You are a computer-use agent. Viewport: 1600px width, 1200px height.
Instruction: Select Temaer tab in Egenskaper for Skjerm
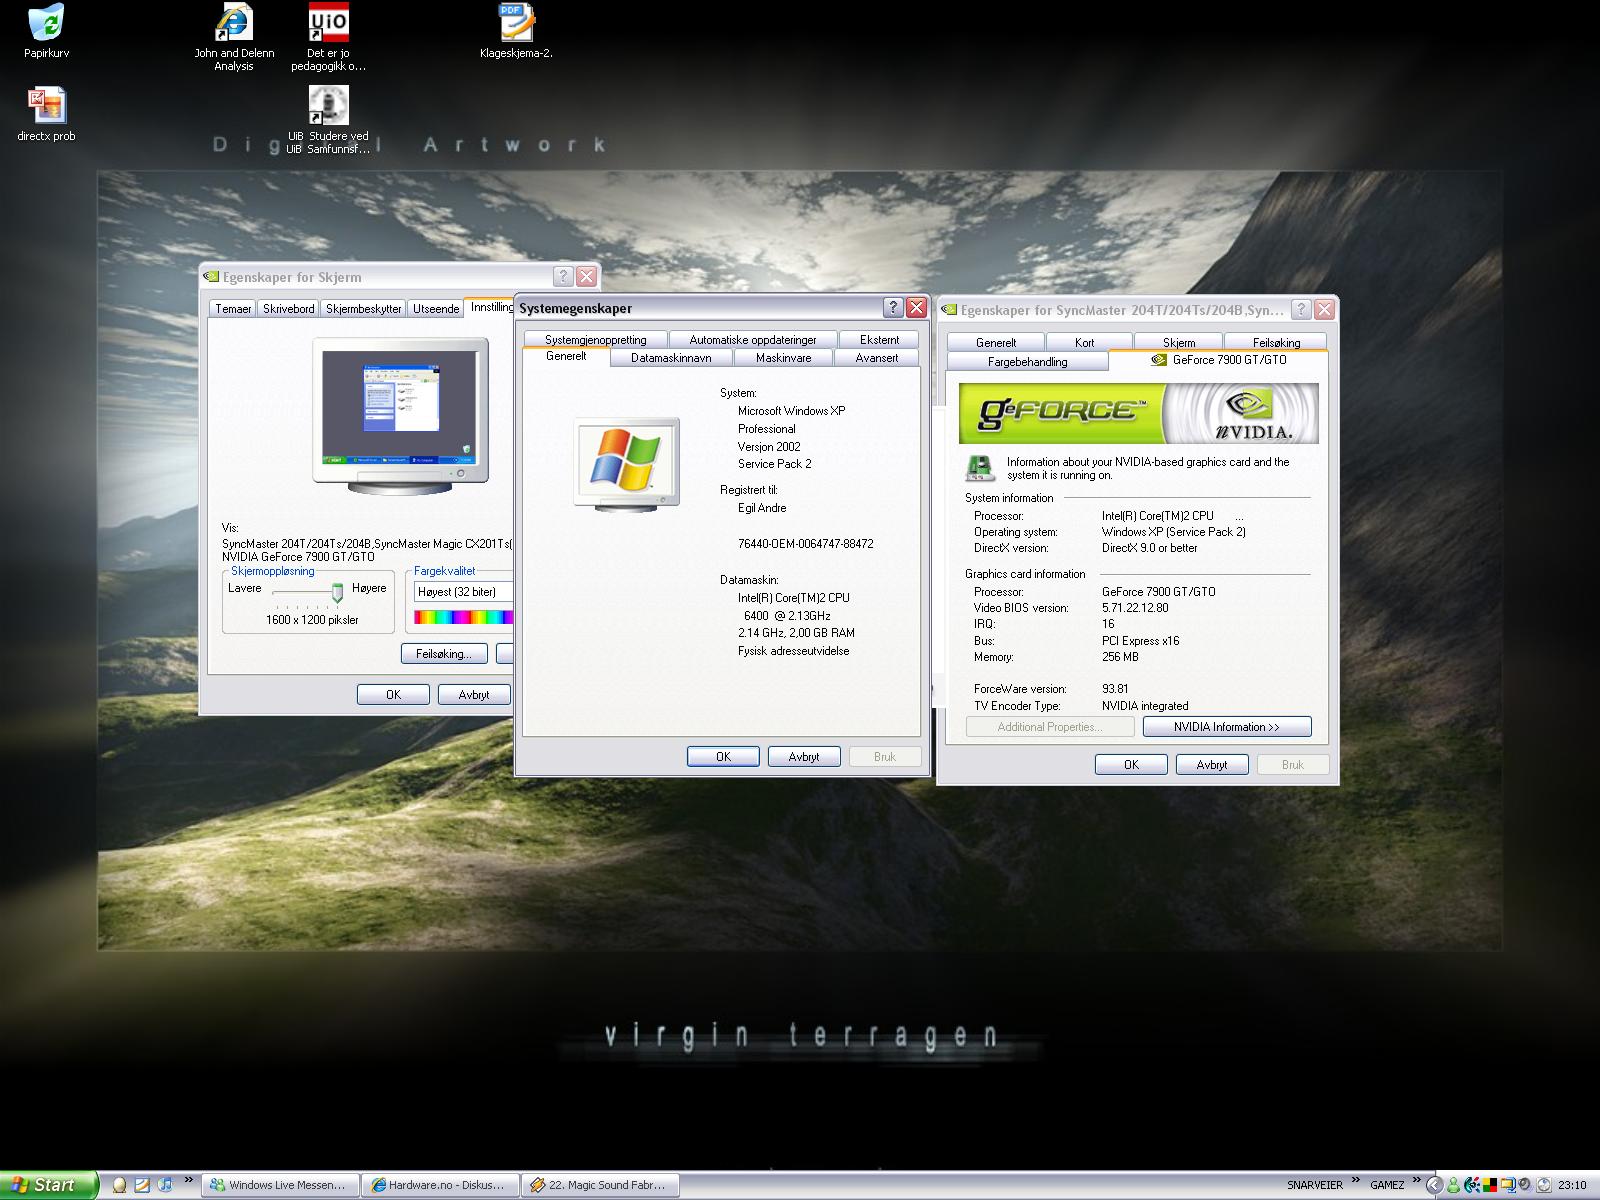point(233,309)
